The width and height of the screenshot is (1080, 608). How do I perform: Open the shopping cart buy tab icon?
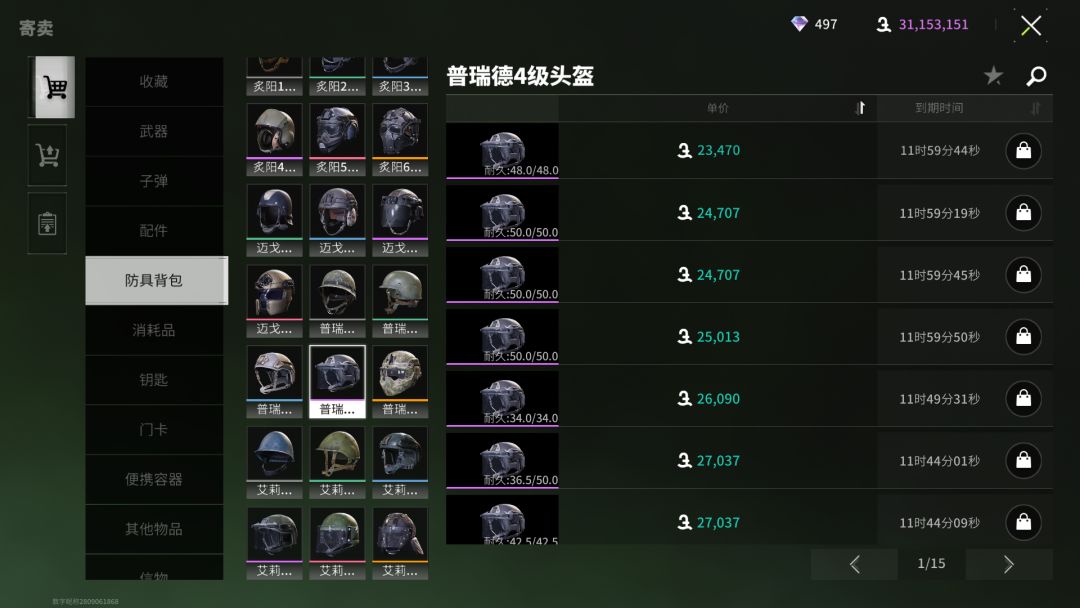point(54,87)
